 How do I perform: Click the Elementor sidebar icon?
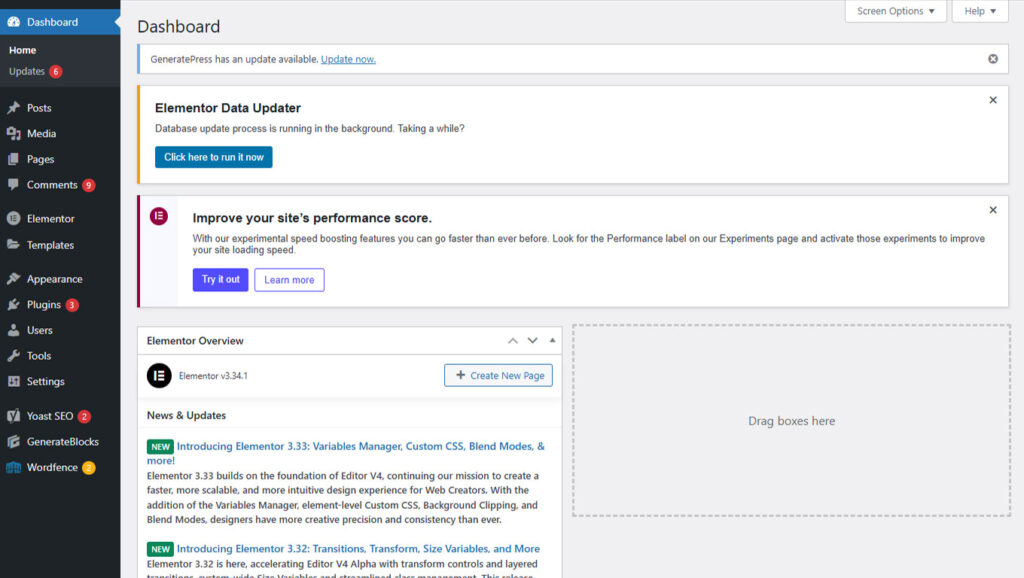tap(14, 219)
